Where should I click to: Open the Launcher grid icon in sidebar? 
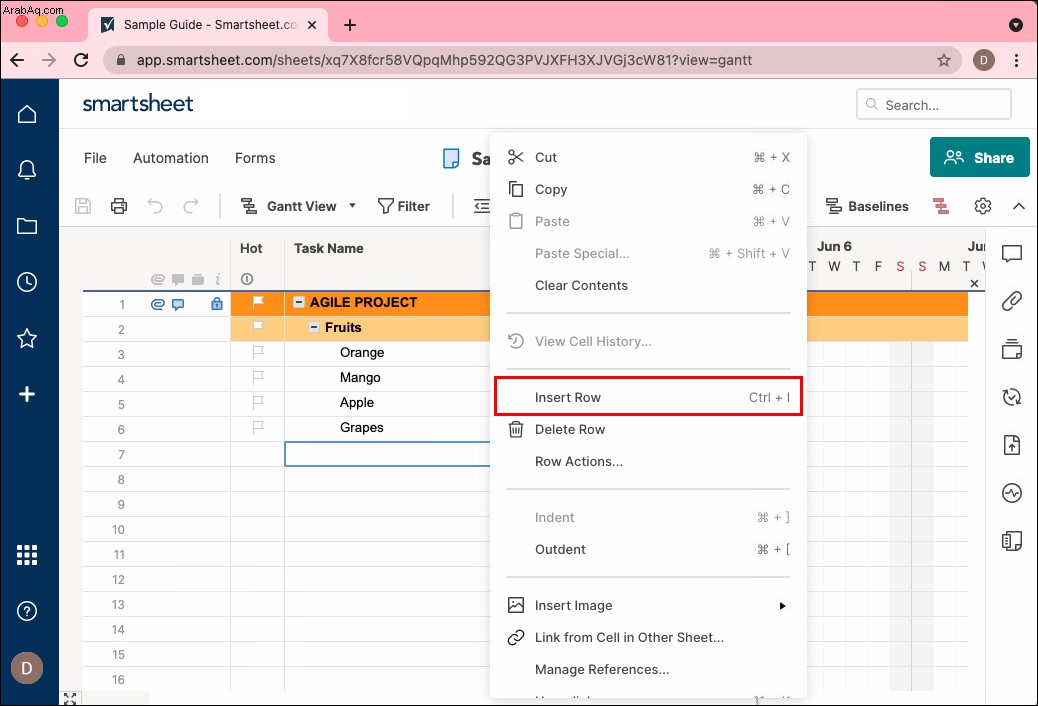(x=26, y=555)
